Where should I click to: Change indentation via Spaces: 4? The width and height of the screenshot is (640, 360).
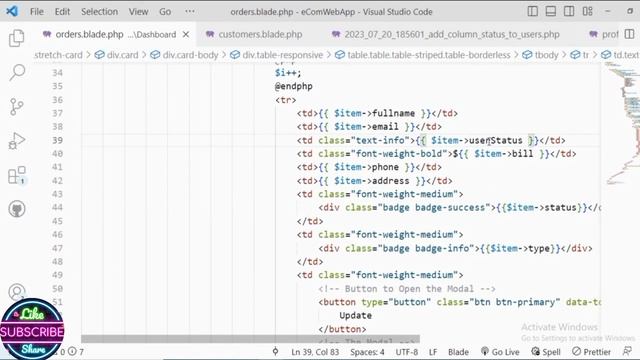click(367, 352)
